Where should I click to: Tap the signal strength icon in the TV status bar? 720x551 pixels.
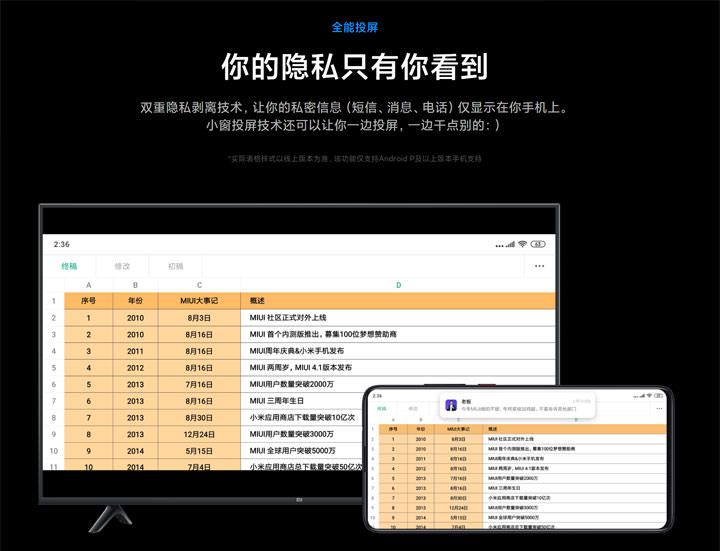click(510, 245)
